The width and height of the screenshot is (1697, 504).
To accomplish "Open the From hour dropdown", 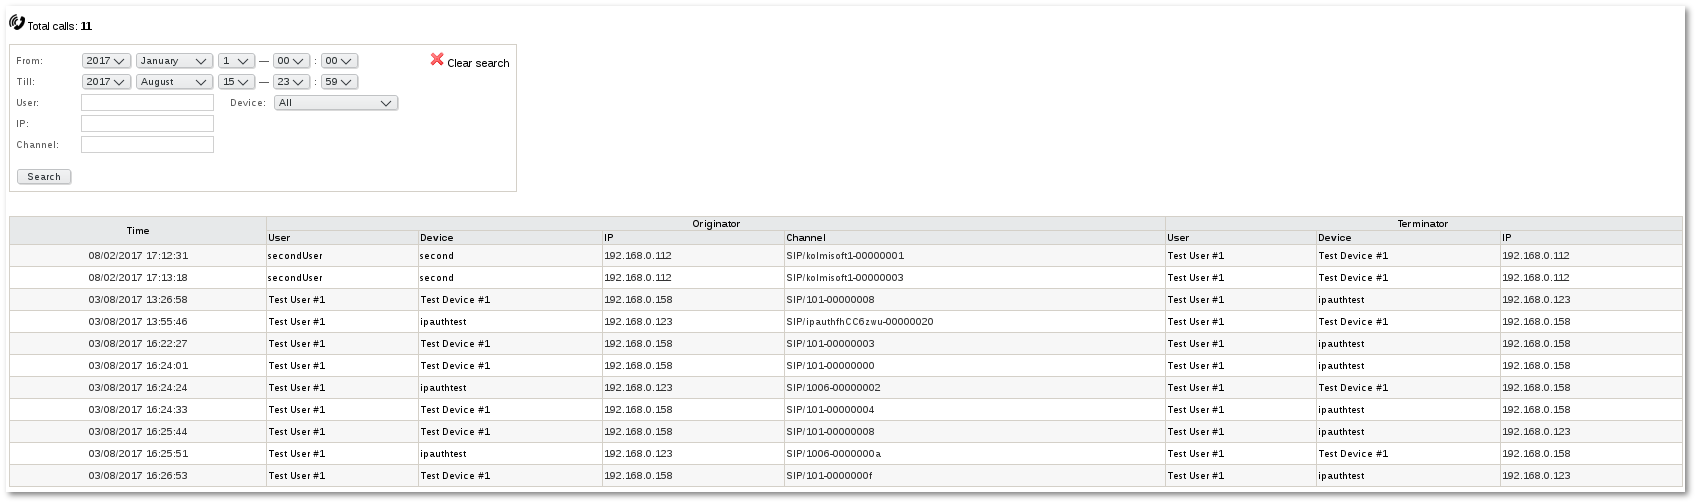I will pyautogui.click(x=290, y=61).
